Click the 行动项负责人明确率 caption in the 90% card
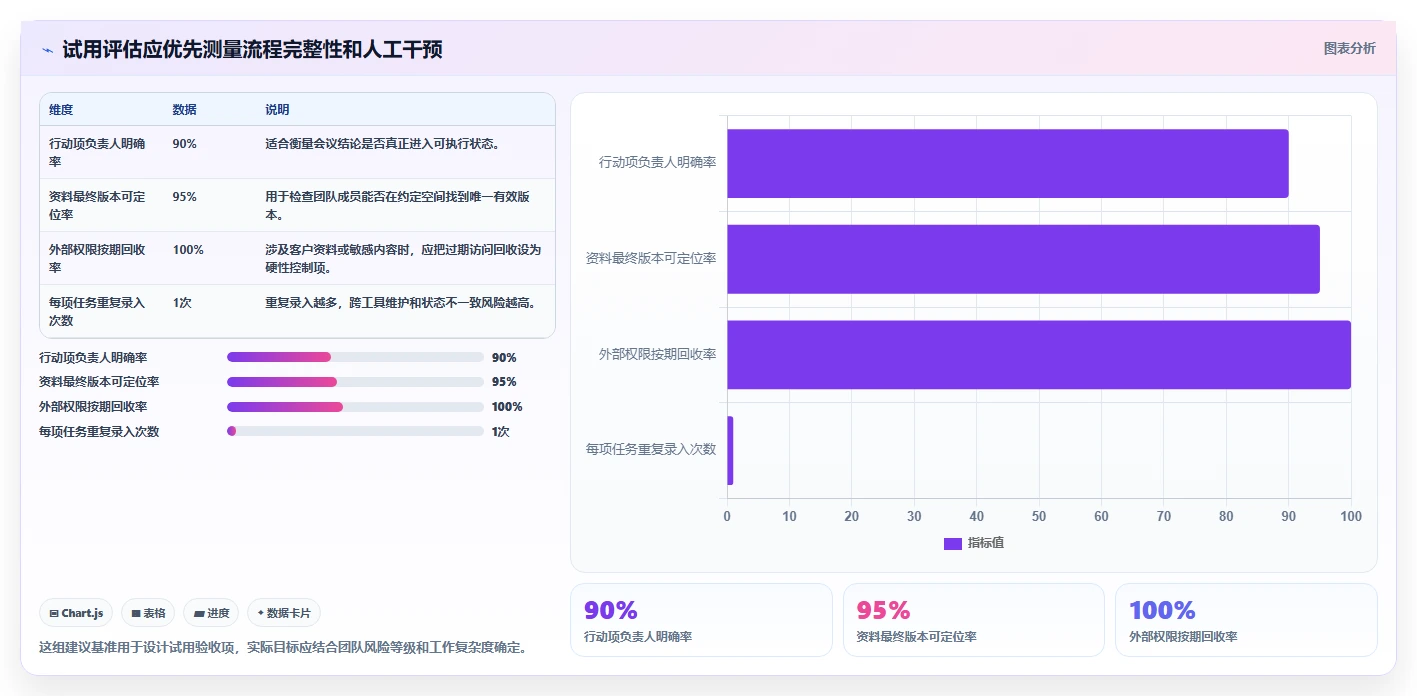This screenshot has height=696, width=1417. (638, 636)
